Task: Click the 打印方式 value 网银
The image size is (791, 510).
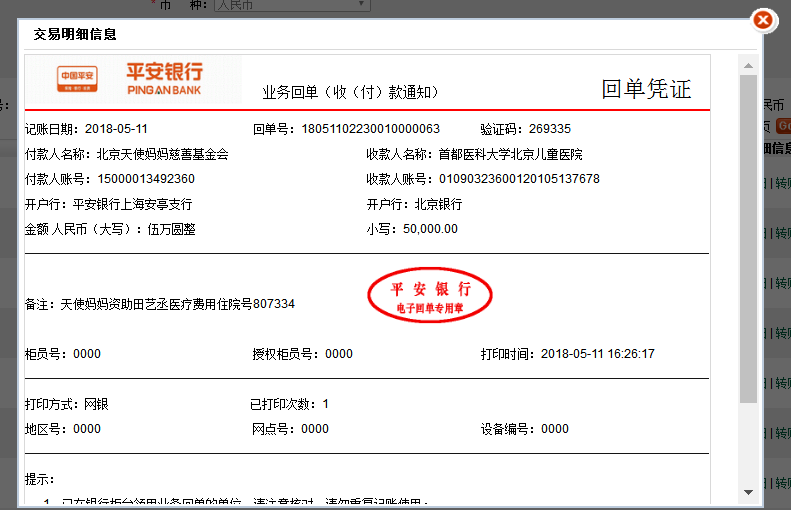Action: point(96,405)
